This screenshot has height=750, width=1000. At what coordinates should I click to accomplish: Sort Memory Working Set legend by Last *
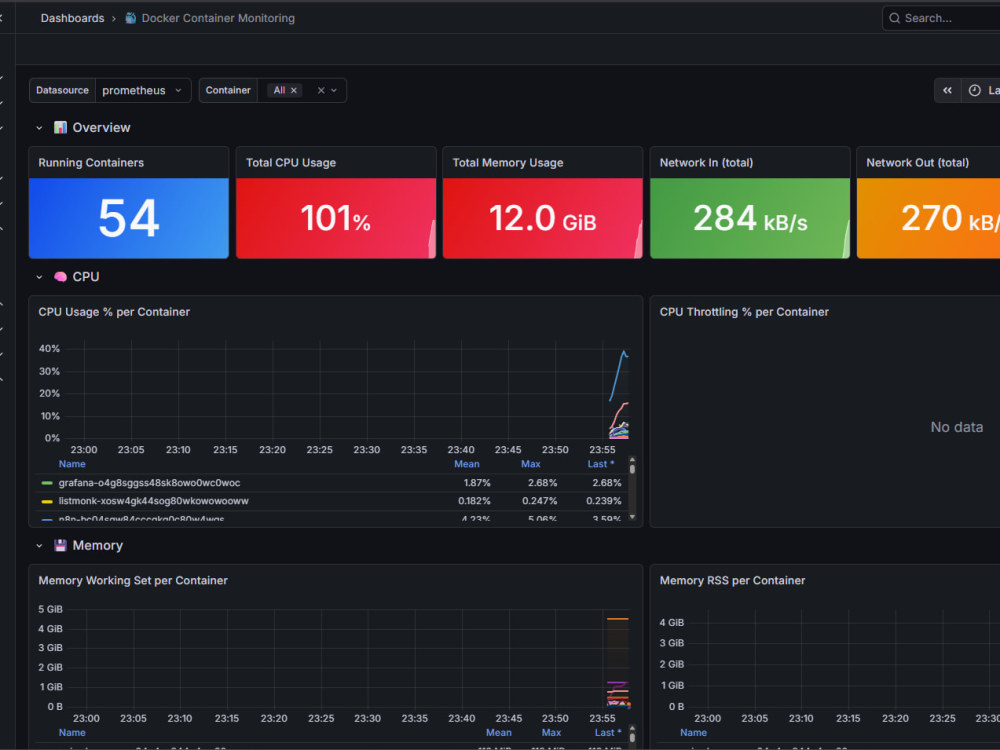coord(608,733)
